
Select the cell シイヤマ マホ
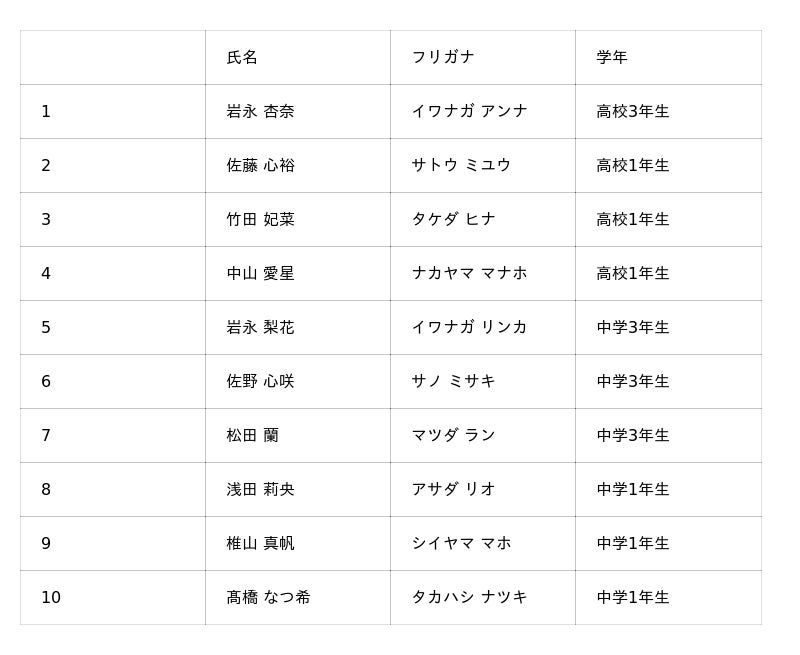461,544
